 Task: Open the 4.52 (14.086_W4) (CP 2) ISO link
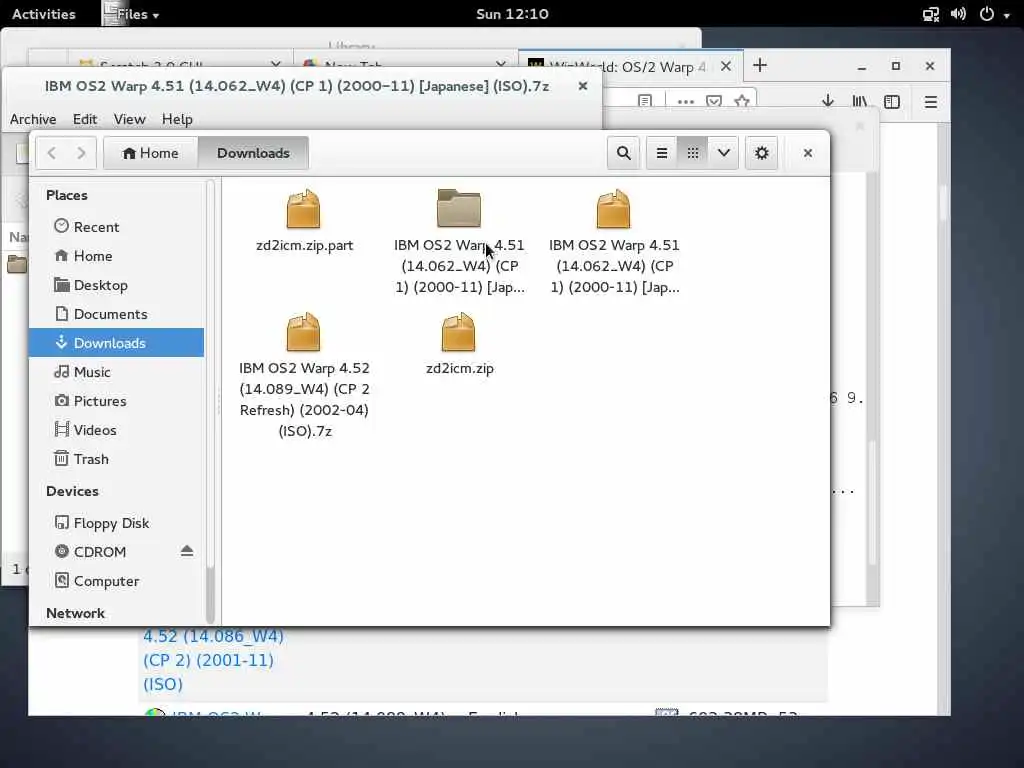coord(213,660)
